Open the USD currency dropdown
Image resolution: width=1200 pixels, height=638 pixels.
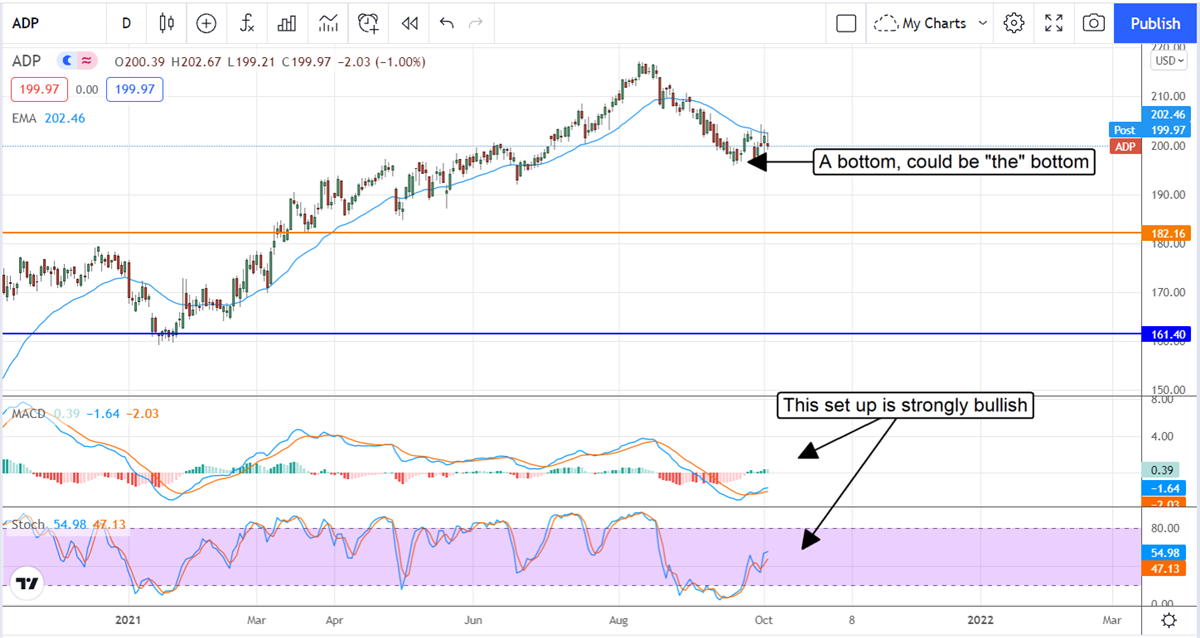1167,61
